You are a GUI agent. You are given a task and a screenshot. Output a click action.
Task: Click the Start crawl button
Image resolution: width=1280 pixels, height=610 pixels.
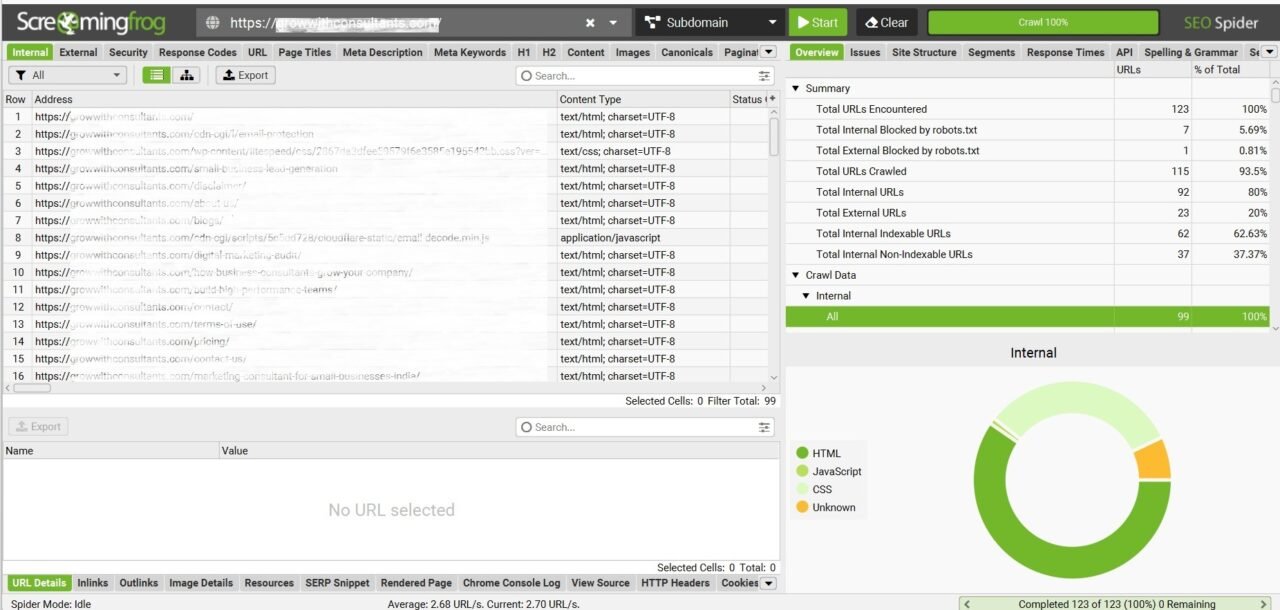click(x=817, y=21)
